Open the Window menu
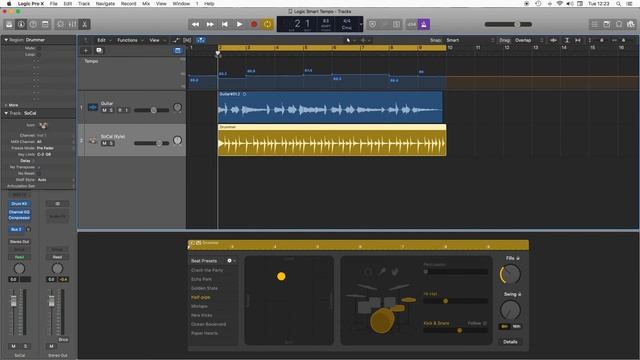The width and height of the screenshot is (640, 360). 181,4
